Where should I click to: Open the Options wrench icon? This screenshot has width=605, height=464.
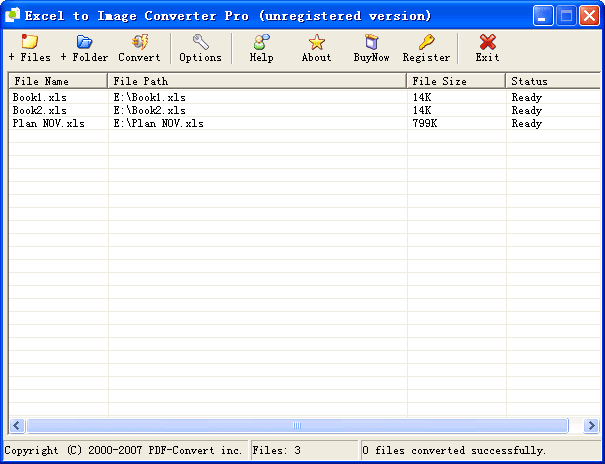coord(200,42)
